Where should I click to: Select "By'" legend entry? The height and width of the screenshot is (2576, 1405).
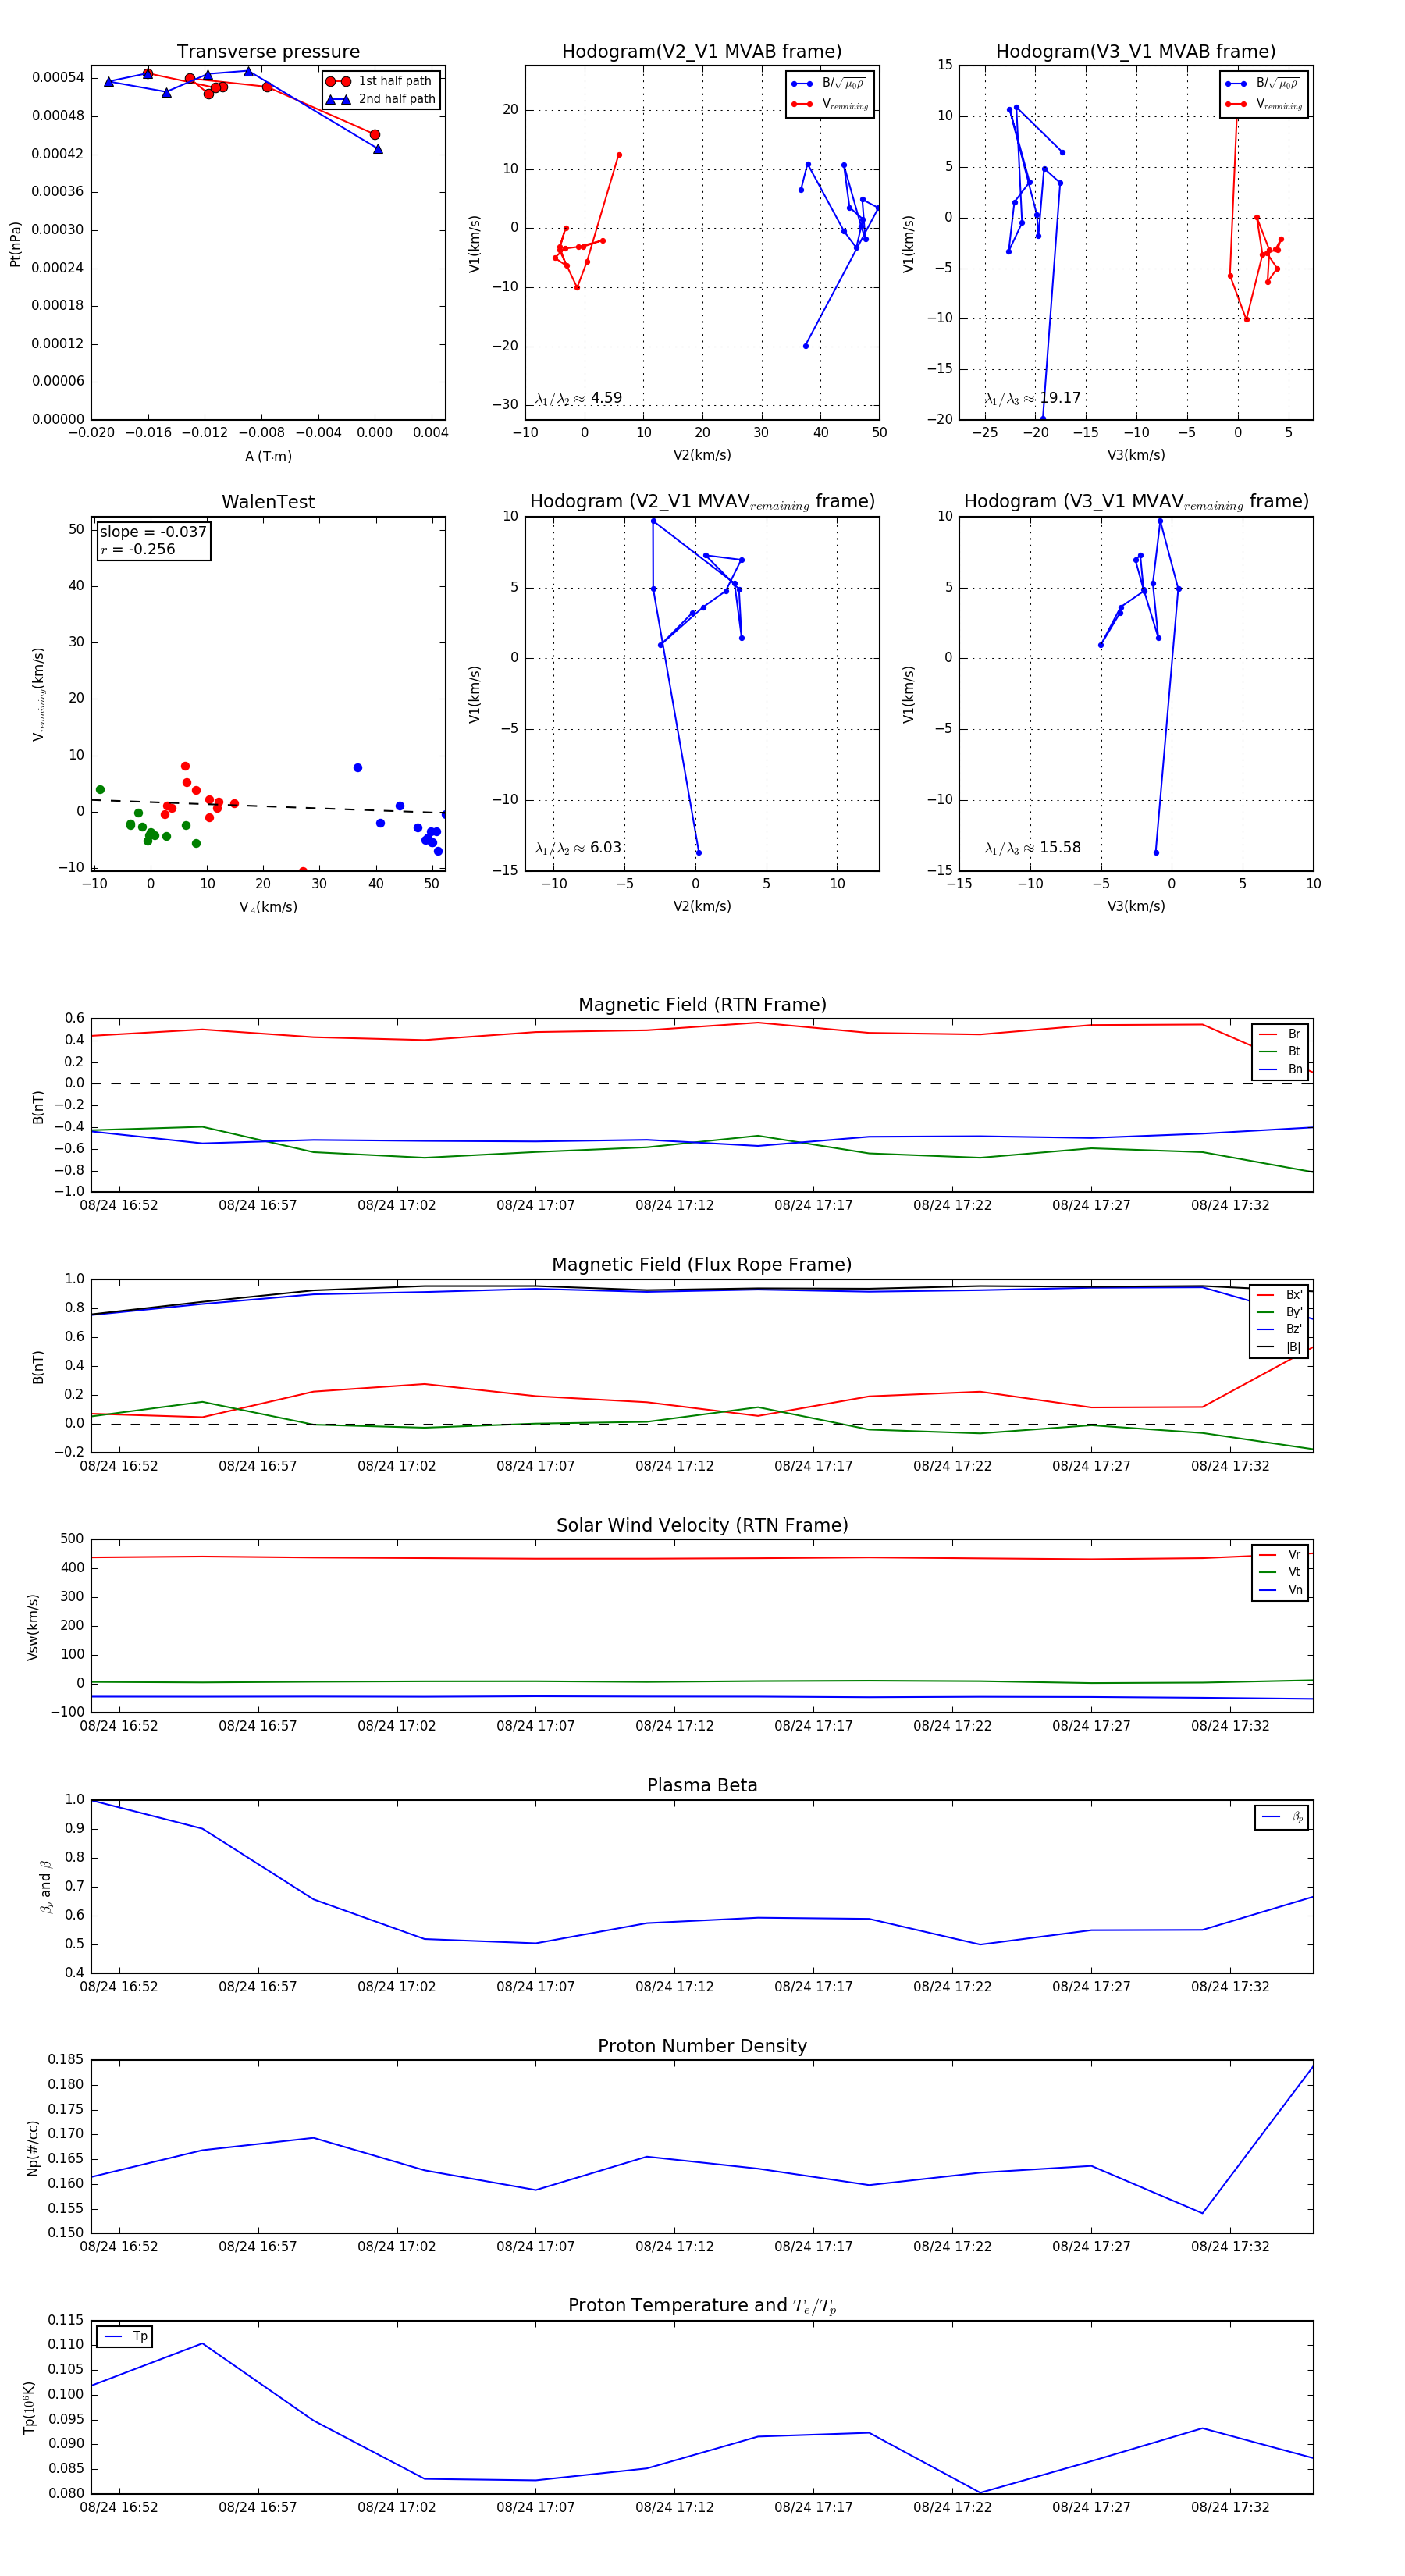[x=1281, y=1312]
